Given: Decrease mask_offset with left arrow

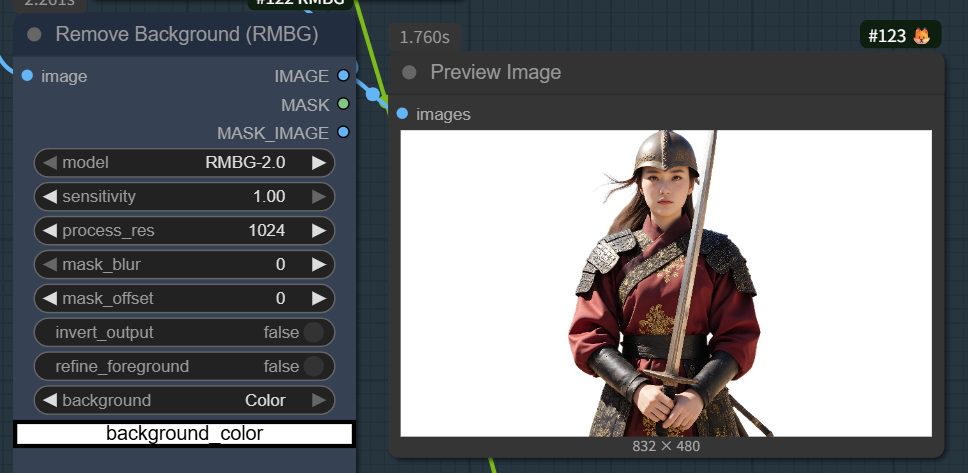Looking at the screenshot, I should point(50,298).
